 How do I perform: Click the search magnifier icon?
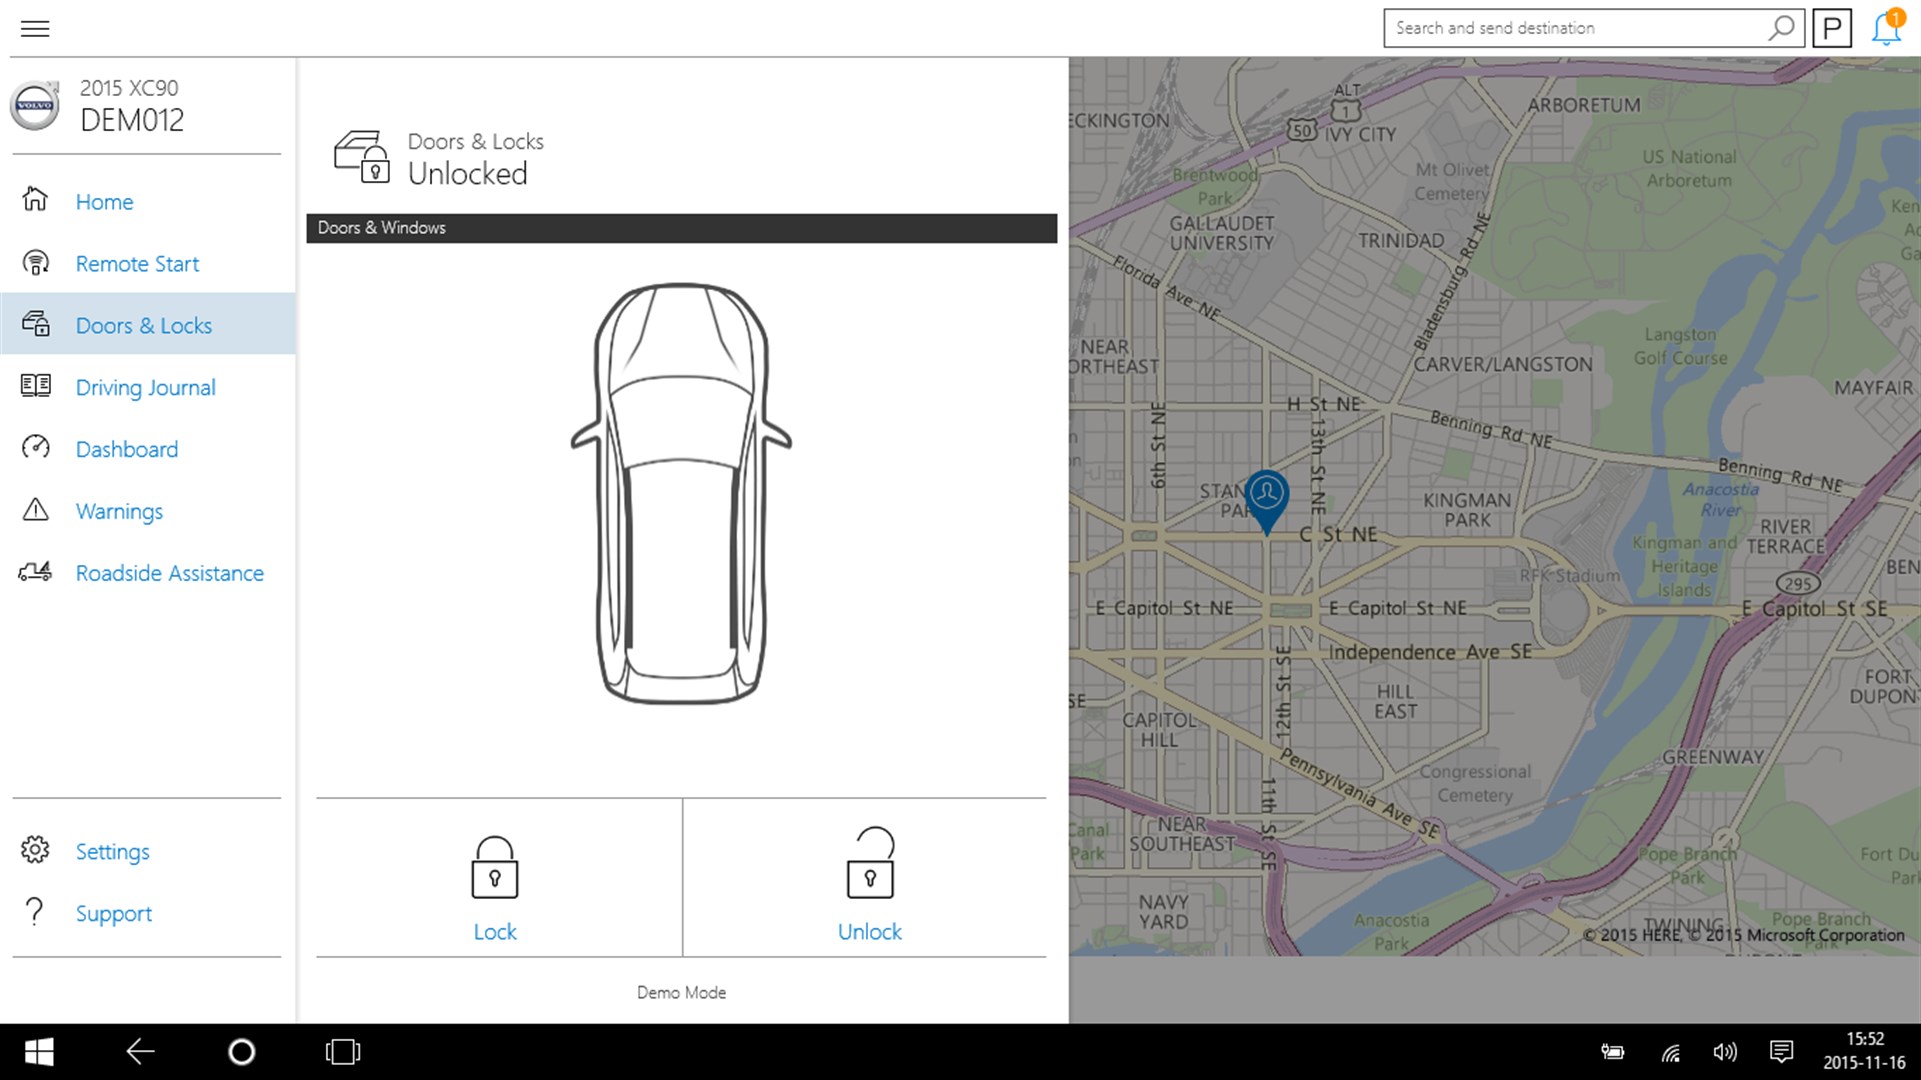(x=1781, y=28)
